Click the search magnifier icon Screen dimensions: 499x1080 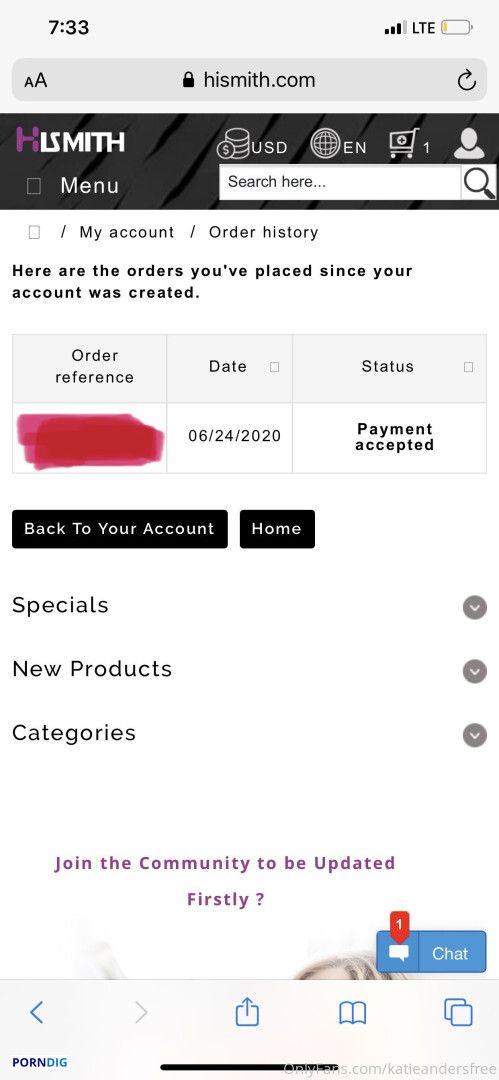pos(478,183)
